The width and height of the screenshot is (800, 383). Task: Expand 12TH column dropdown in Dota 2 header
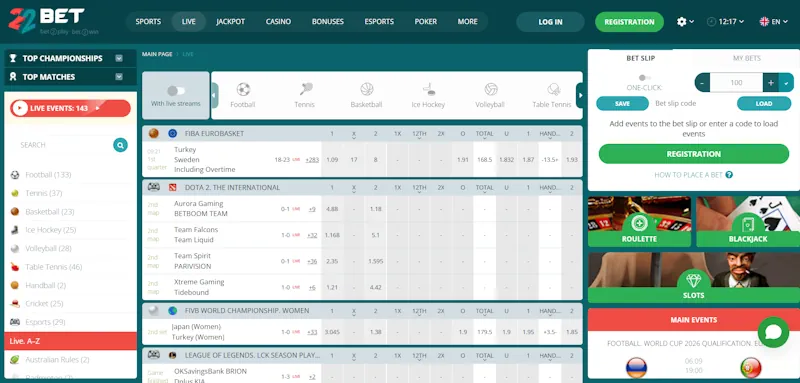pyautogui.click(x=419, y=192)
